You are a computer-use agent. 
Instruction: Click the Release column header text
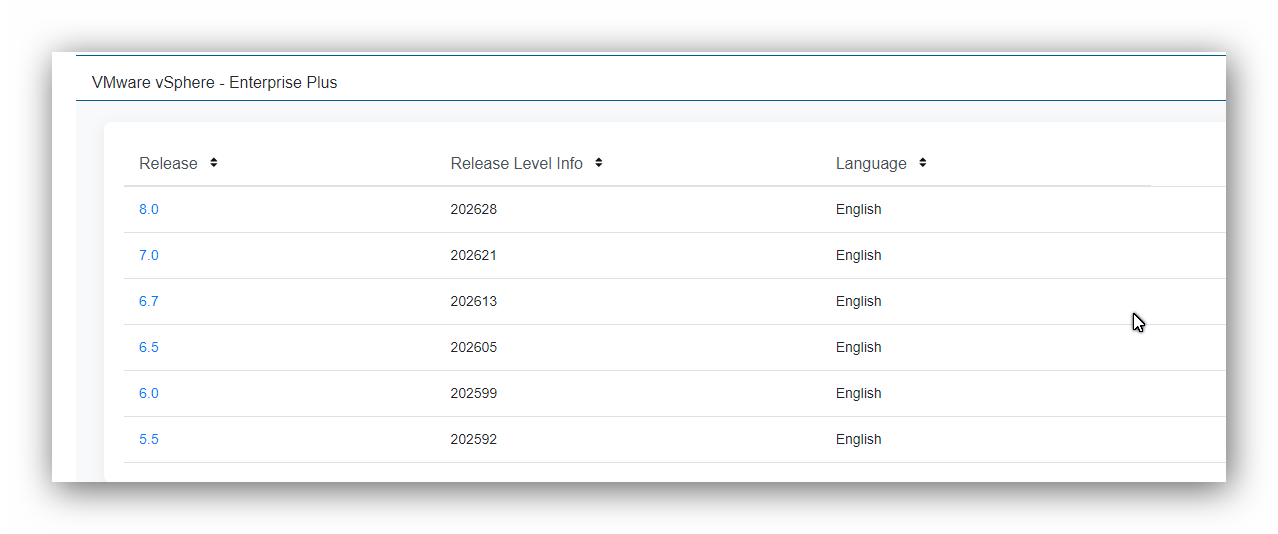click(168, 163)
